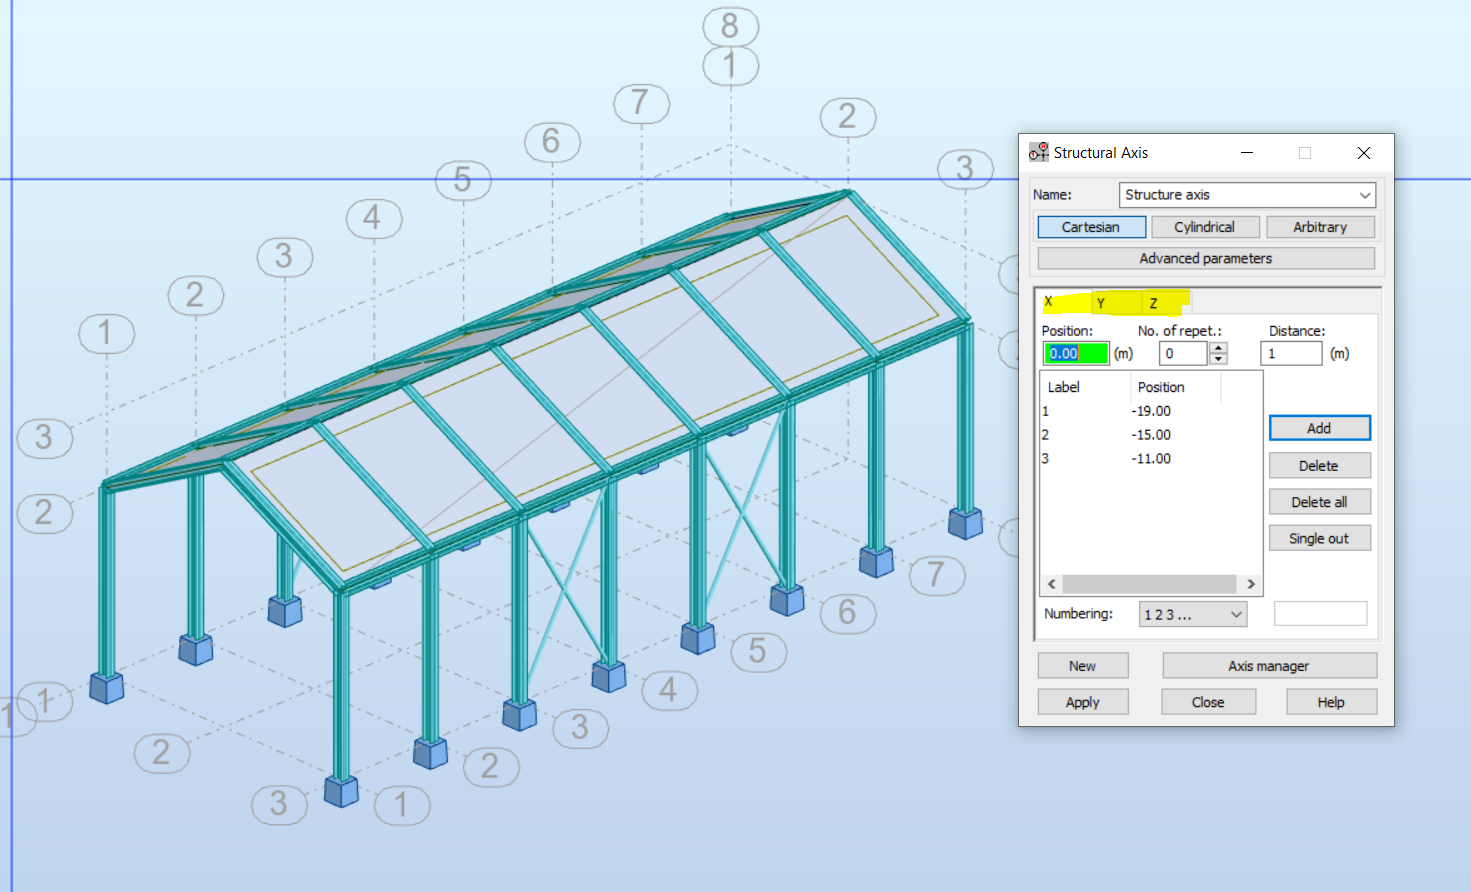This screenshot has width=1471, height=892.
Task: Click the No. of repet. field
Action: pos(1184,353)
